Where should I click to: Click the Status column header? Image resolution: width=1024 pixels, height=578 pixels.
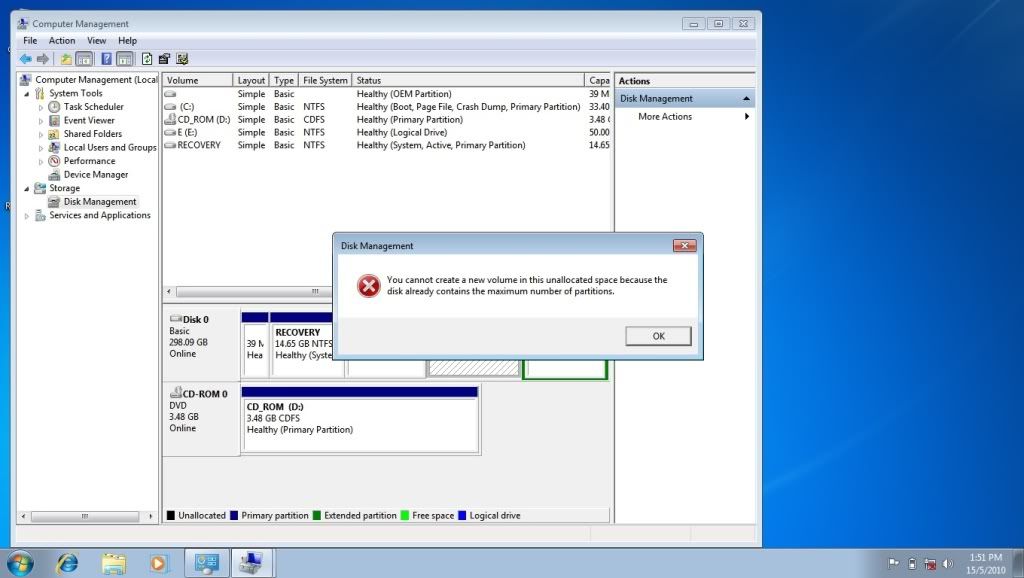pos(468,80)
